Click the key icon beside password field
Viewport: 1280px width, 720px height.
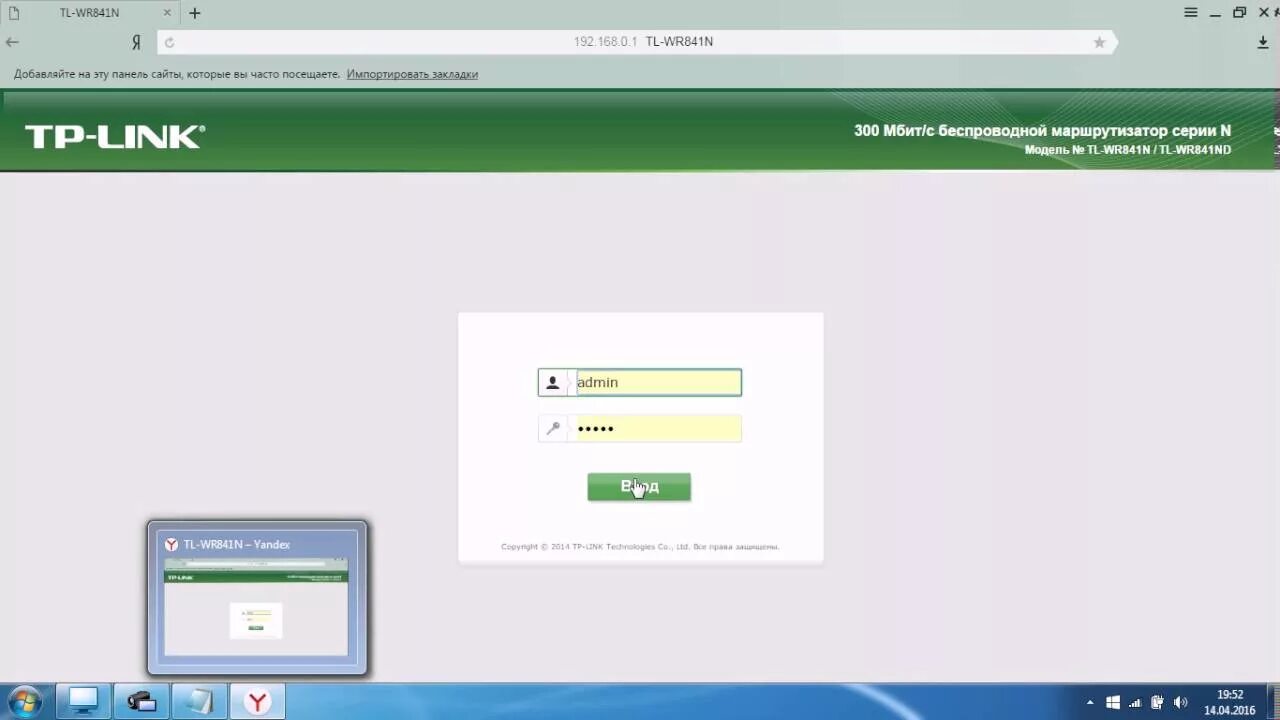(553, 428)
